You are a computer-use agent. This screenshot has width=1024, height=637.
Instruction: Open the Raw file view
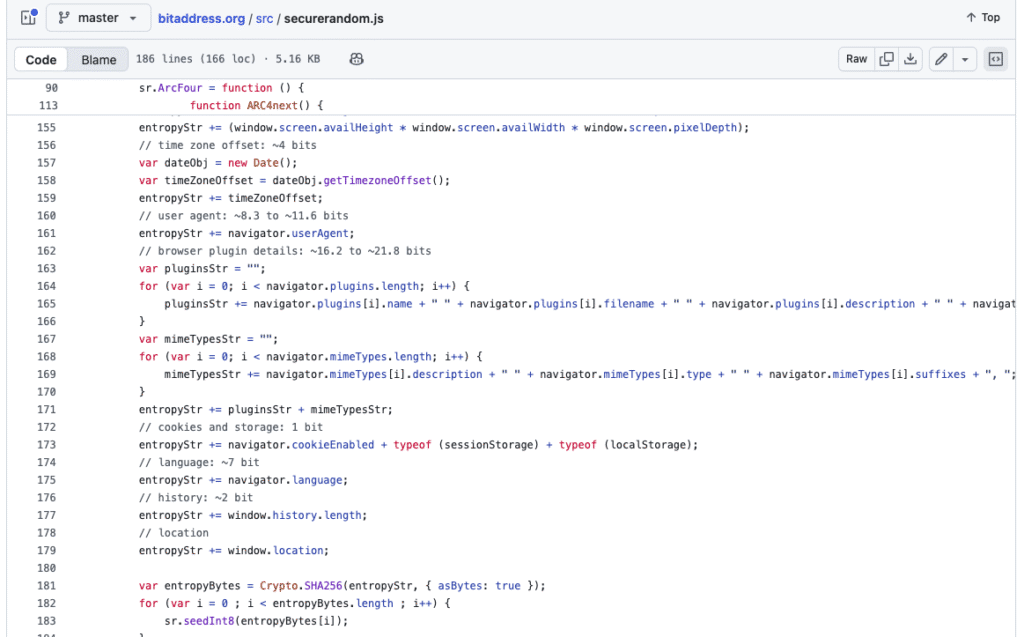[x=856, y=59]
